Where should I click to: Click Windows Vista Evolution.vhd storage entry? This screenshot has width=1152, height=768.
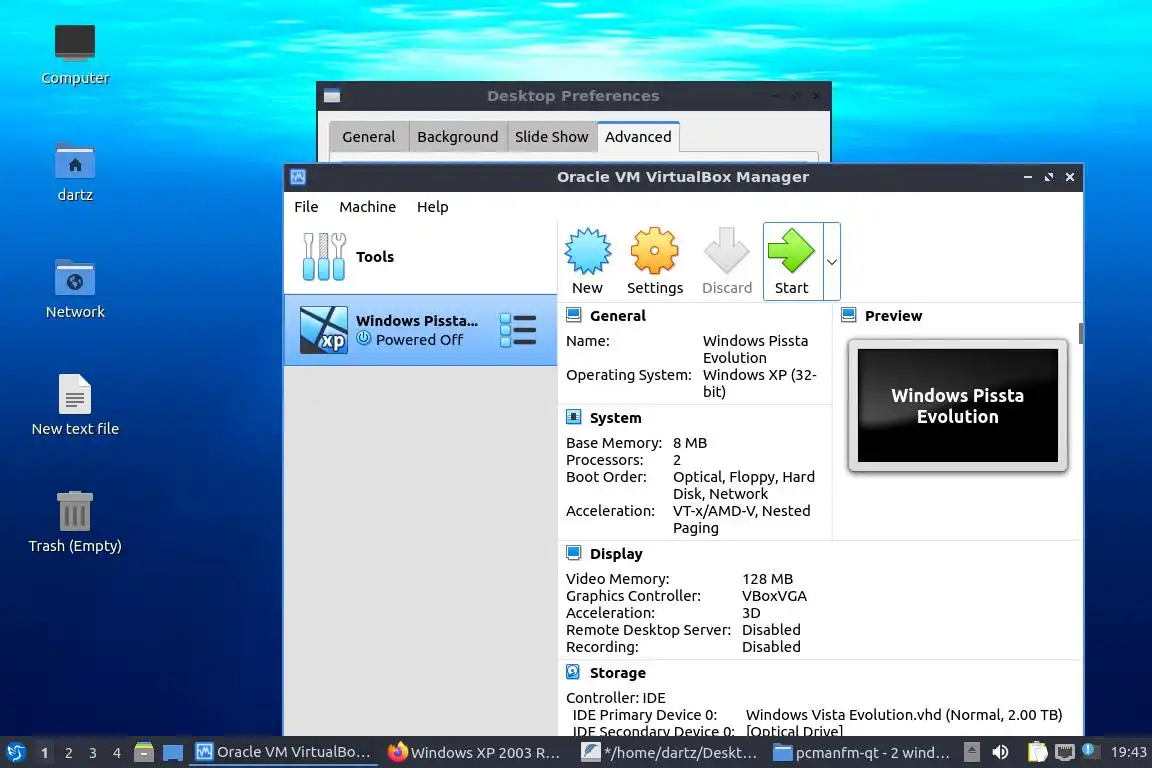[x=904, y=715]
